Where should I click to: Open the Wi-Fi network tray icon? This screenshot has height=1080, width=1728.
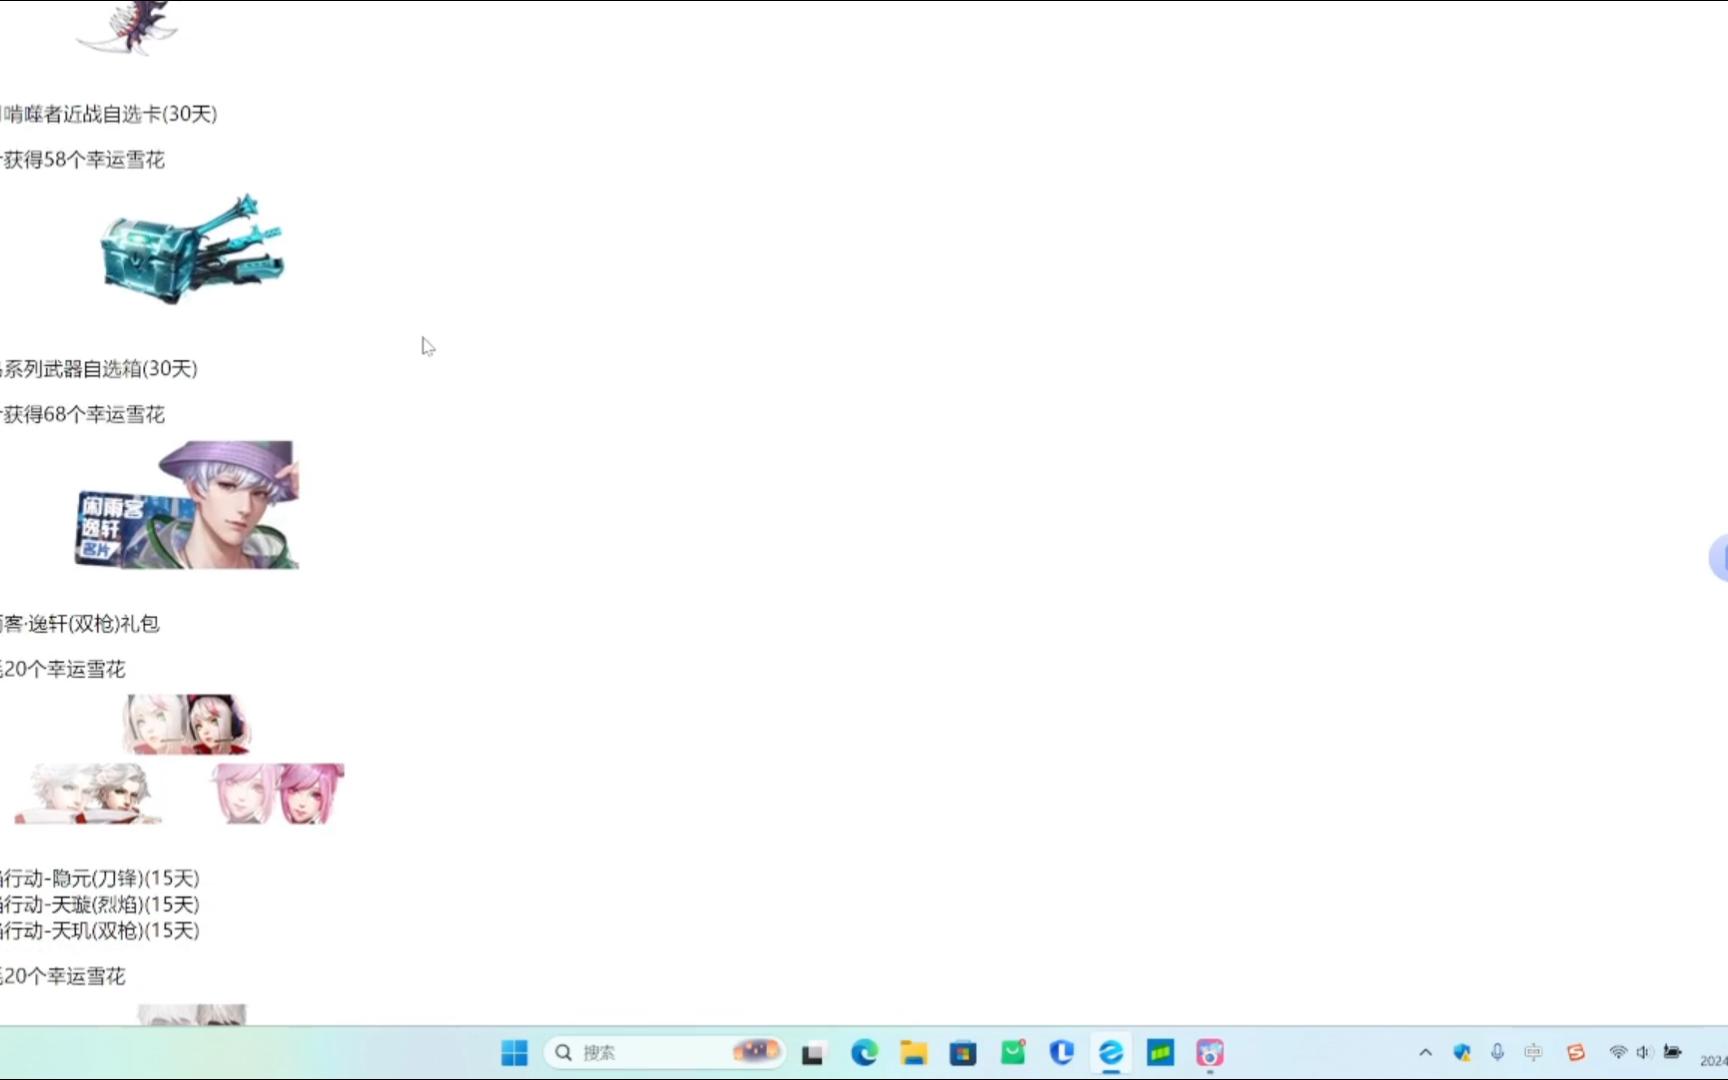click(1618, 1052)
